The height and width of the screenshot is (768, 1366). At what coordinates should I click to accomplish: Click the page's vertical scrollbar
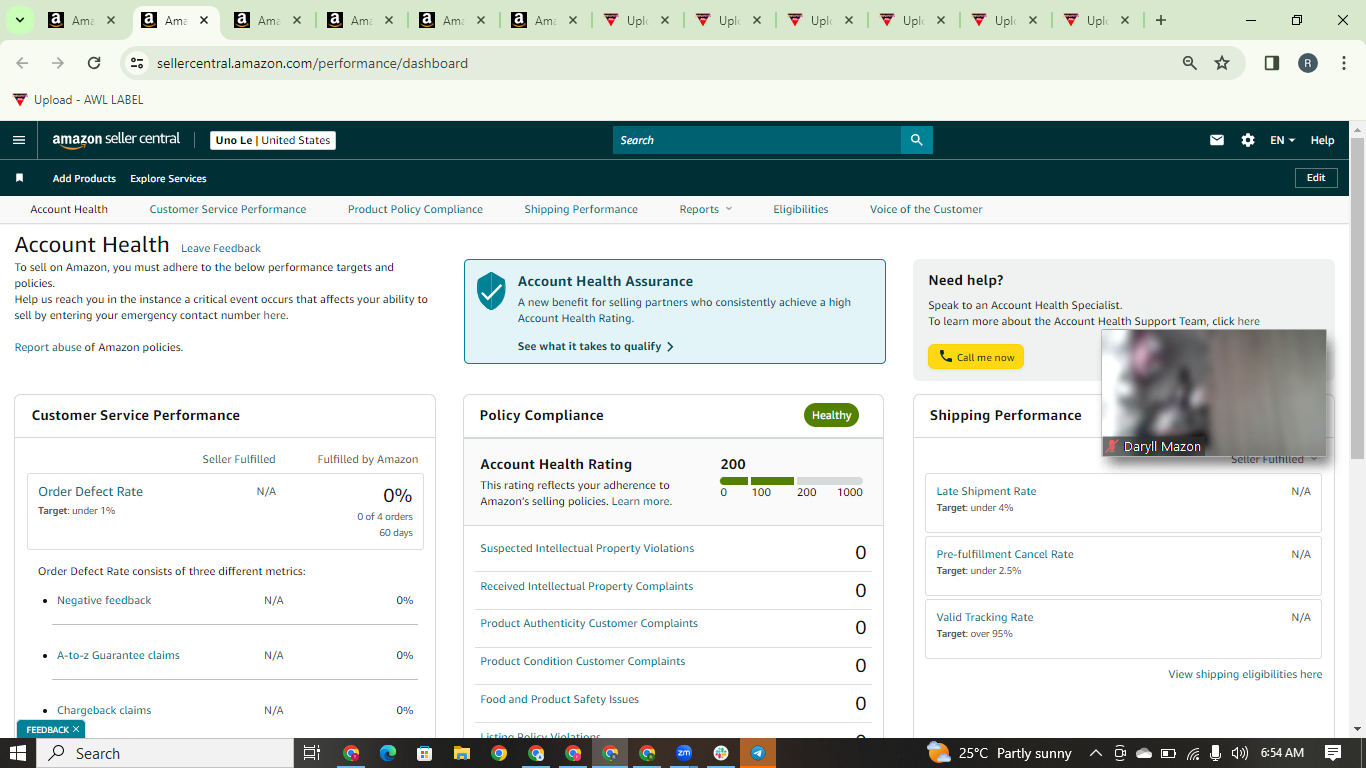tap(1357, 300)
